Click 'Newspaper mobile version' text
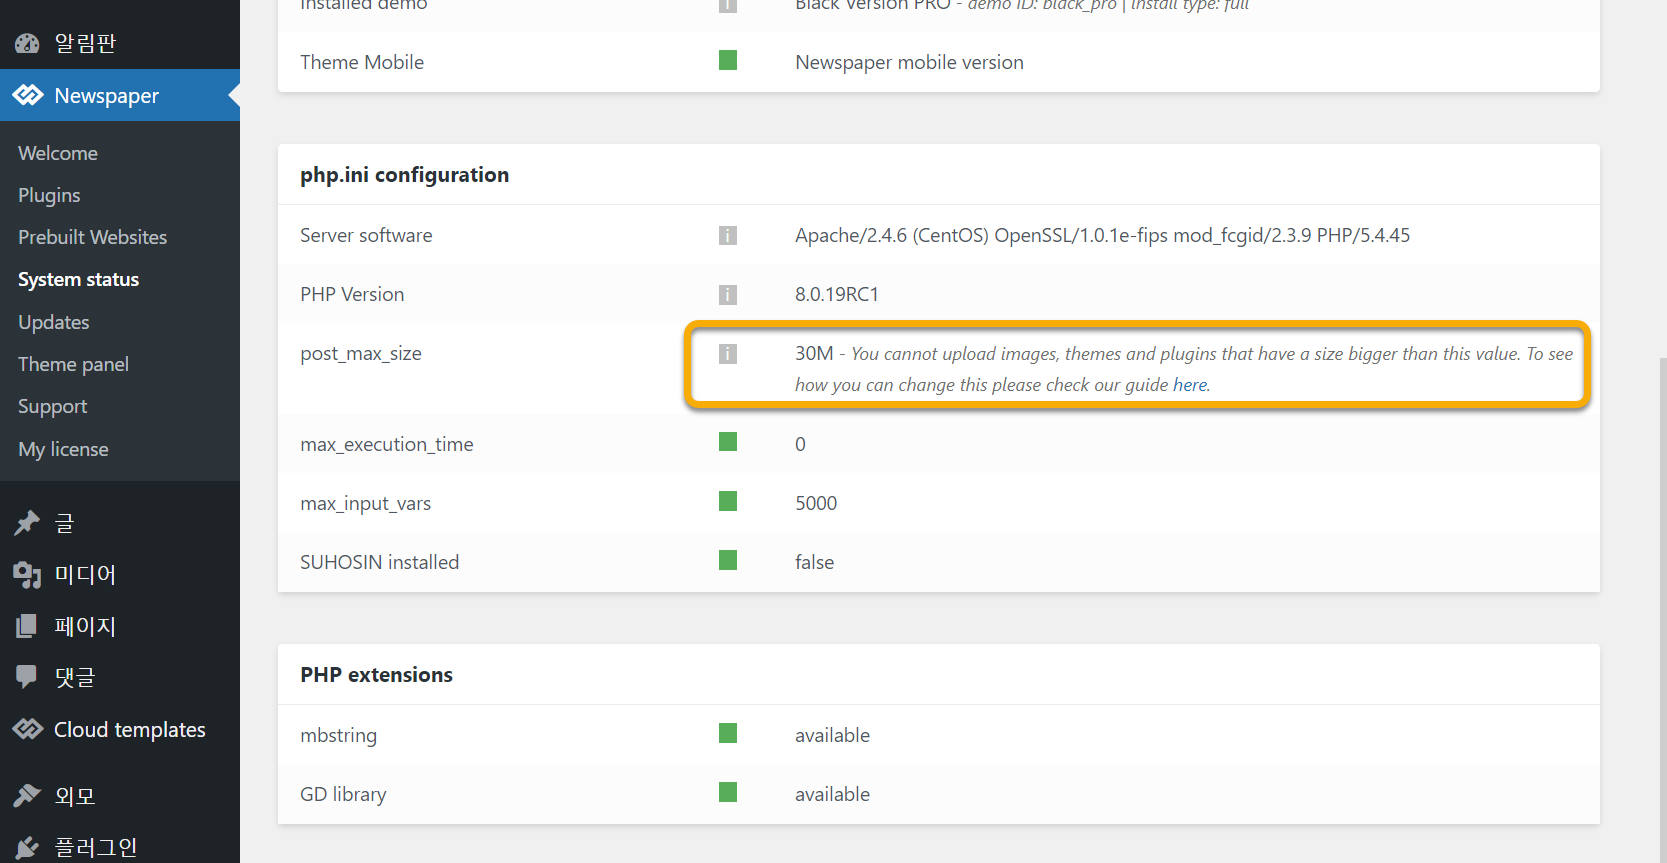Screen dimensions: 1667x863 click(x=909, y=62)
